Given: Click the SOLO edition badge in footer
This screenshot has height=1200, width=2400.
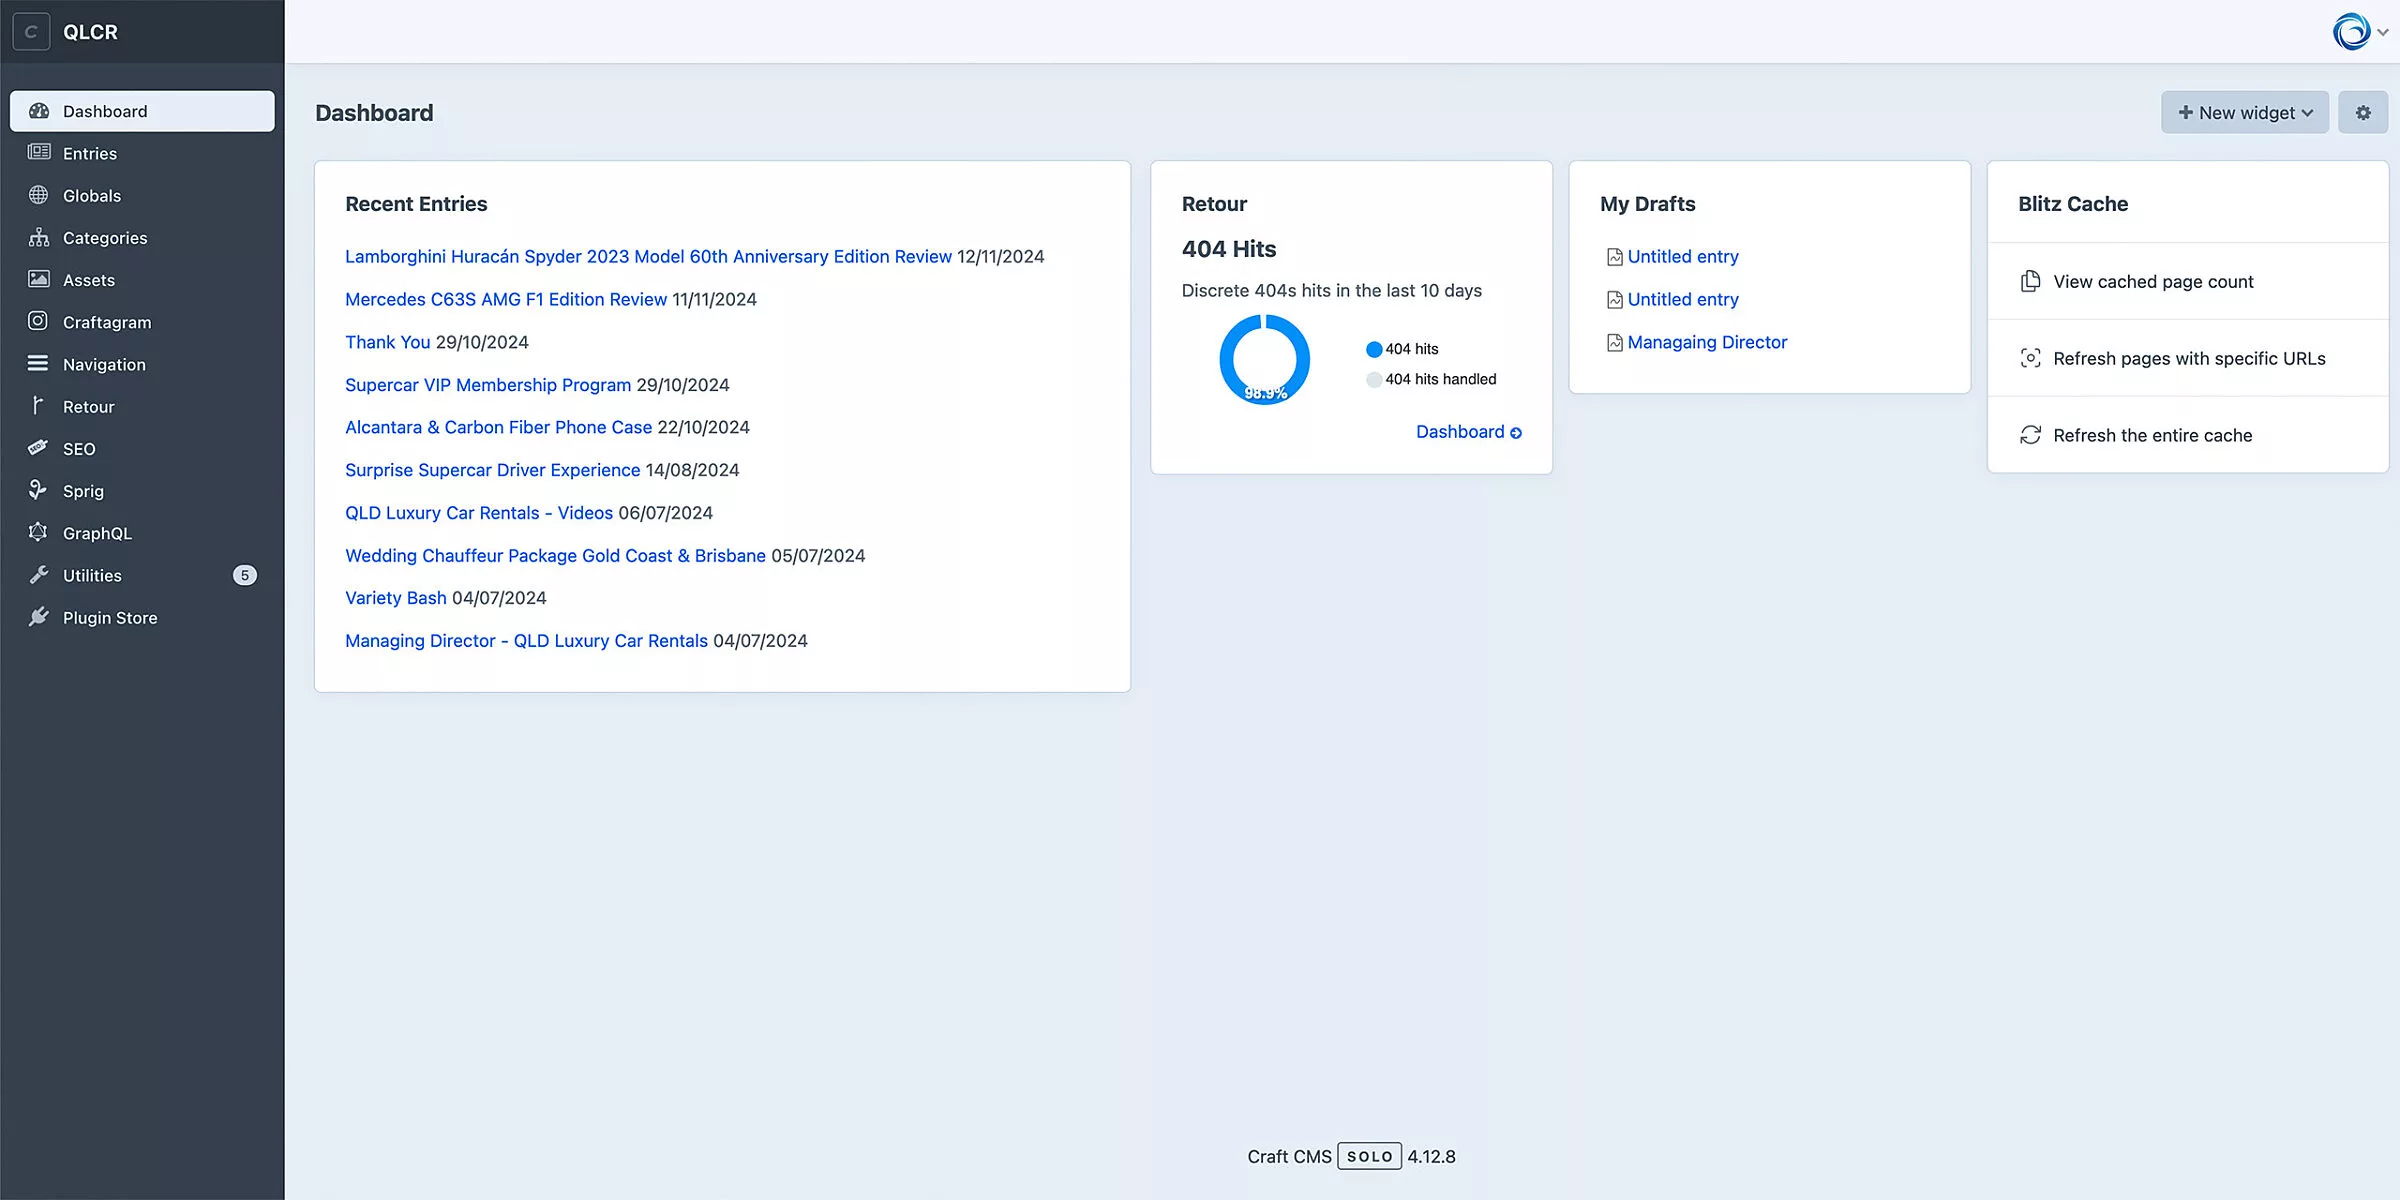Looking at the screenshot, I should [1369, 1156].
